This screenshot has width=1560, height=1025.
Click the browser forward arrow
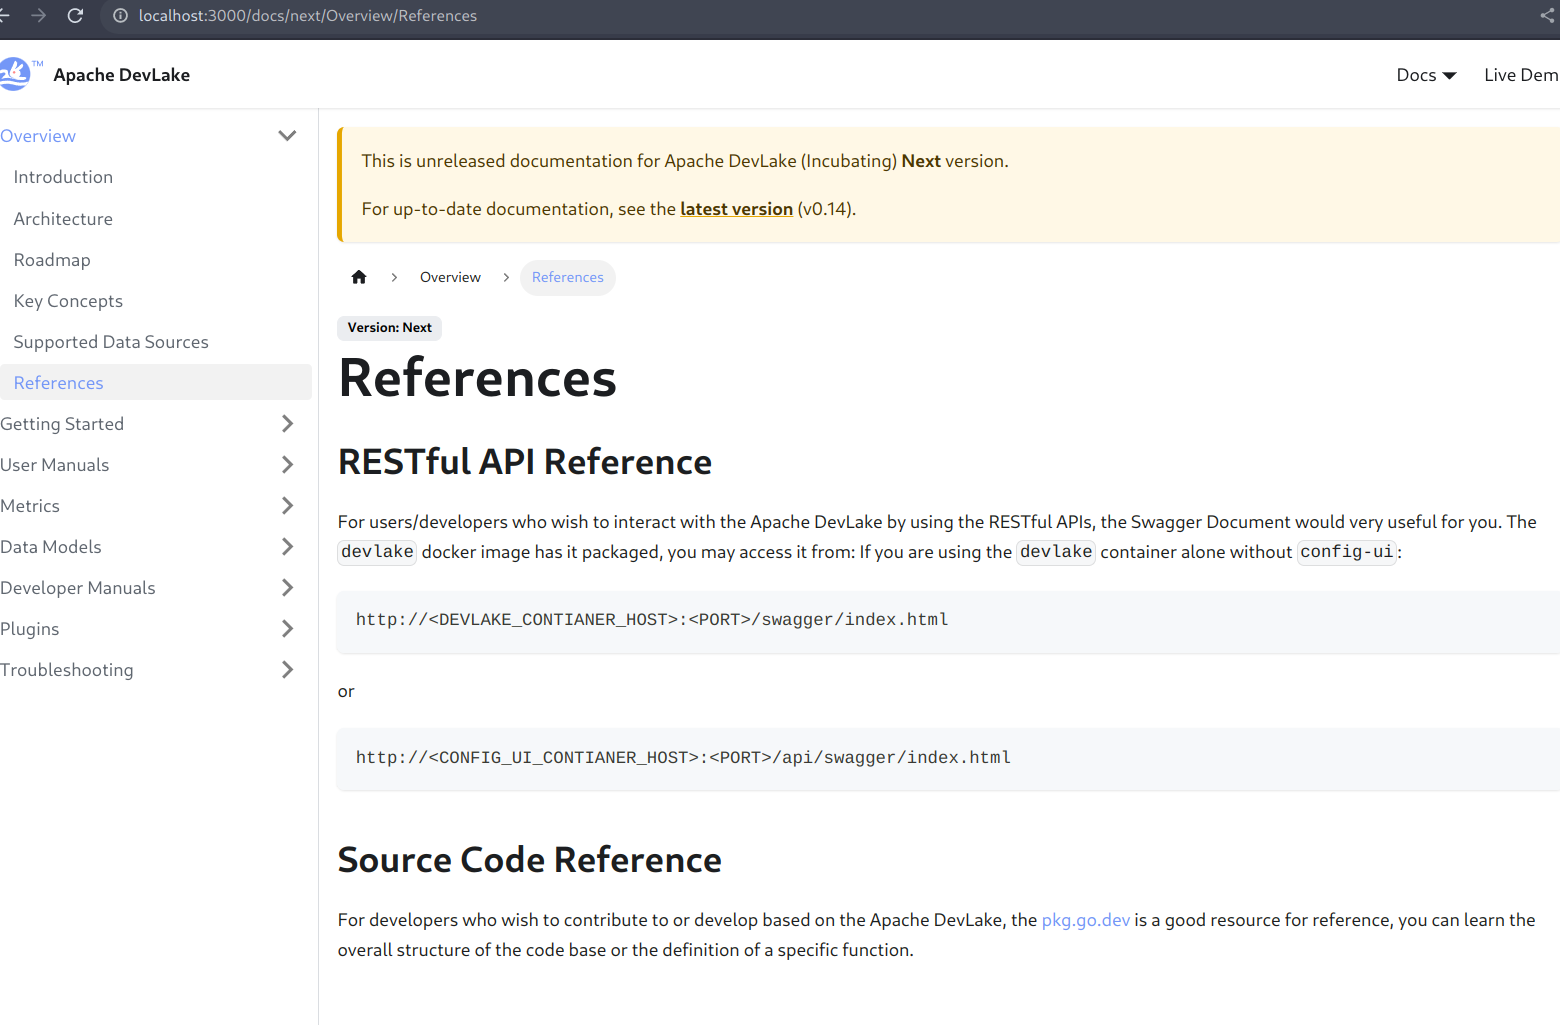38,16
